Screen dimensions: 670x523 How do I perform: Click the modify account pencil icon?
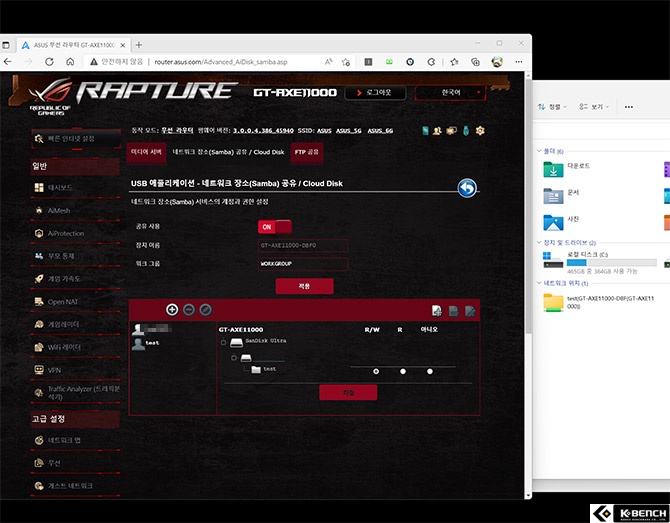pos(206,310)
